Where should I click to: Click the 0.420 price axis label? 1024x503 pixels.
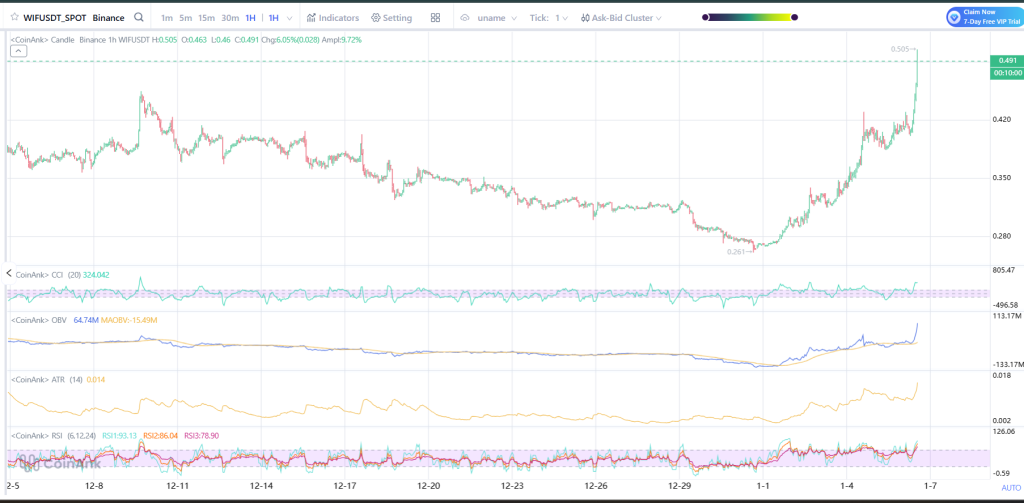click(x=1004, y=120)
